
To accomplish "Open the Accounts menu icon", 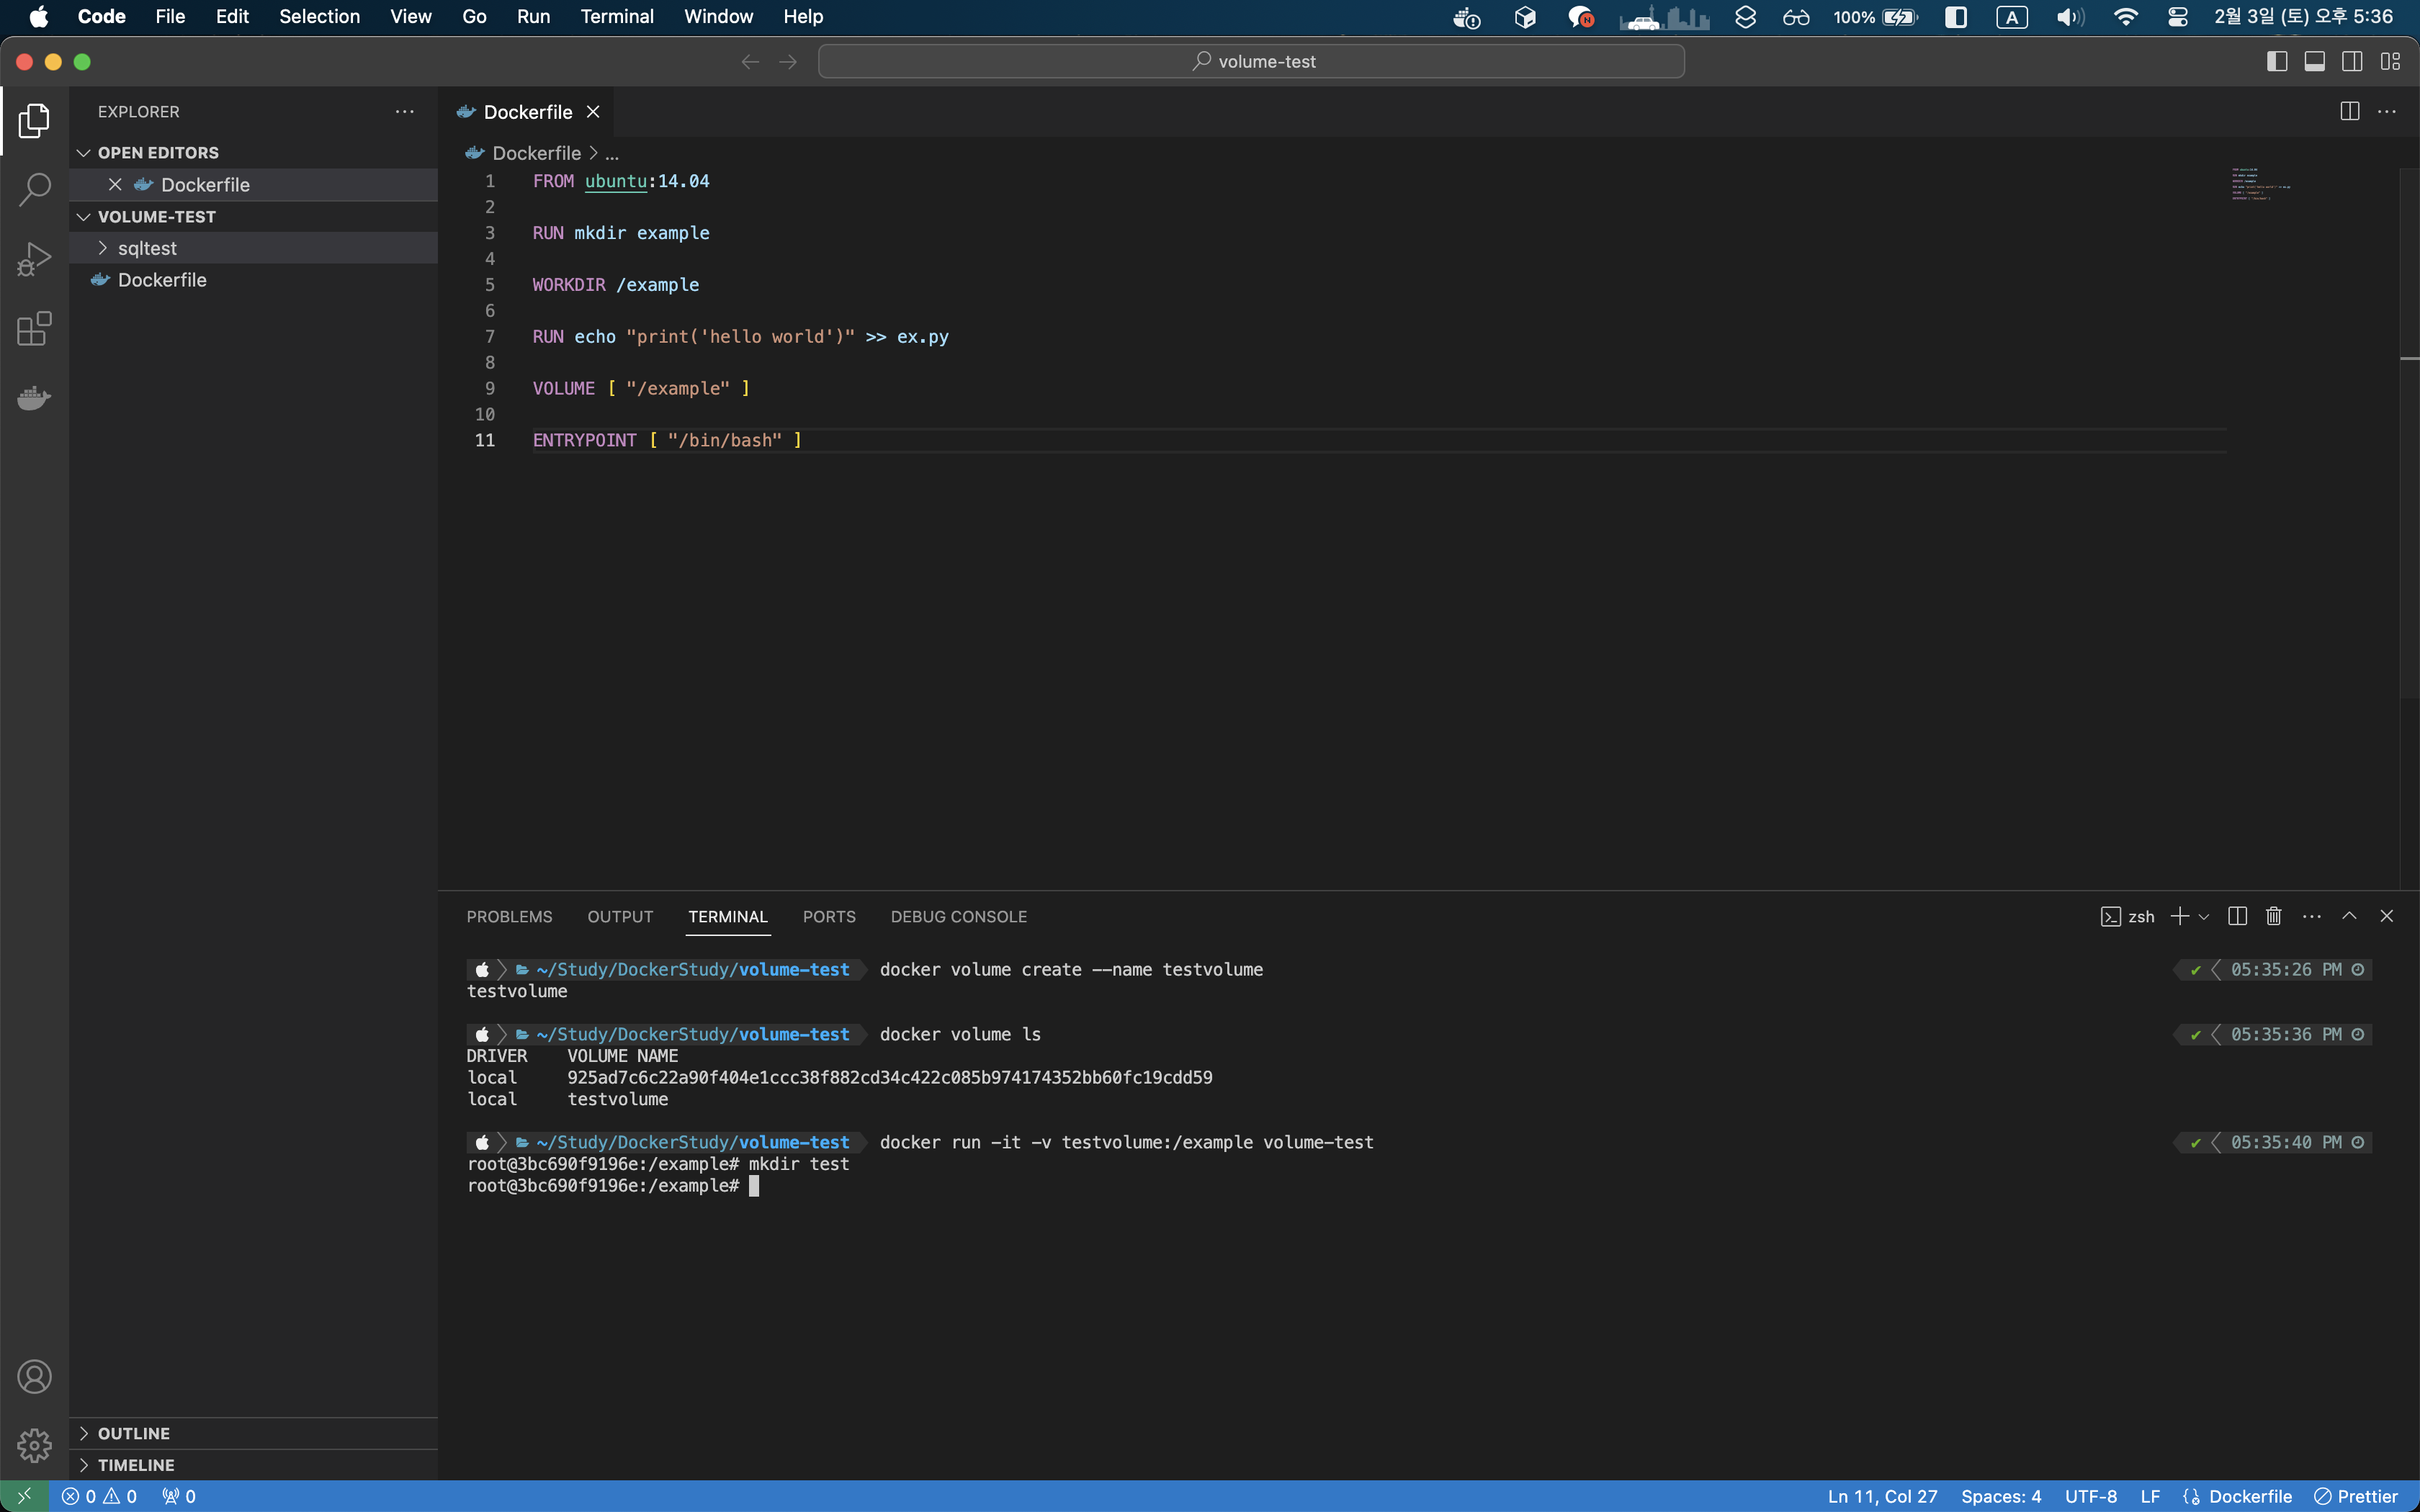I will 34,1377.
